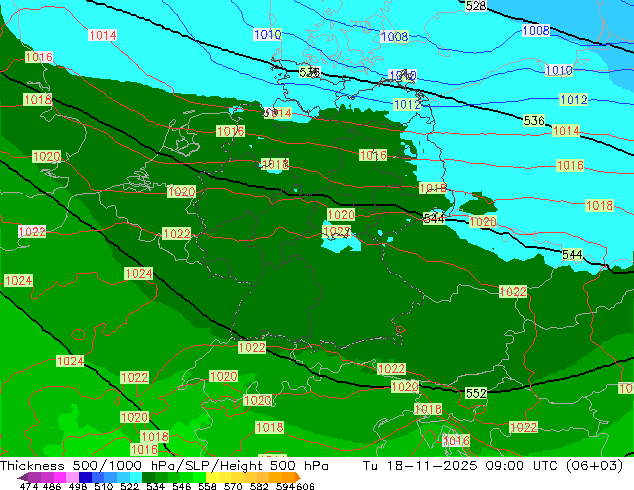634x490 pixels.
Task: Click the purple left arrow of the legend
Action: tap(23, 477)
